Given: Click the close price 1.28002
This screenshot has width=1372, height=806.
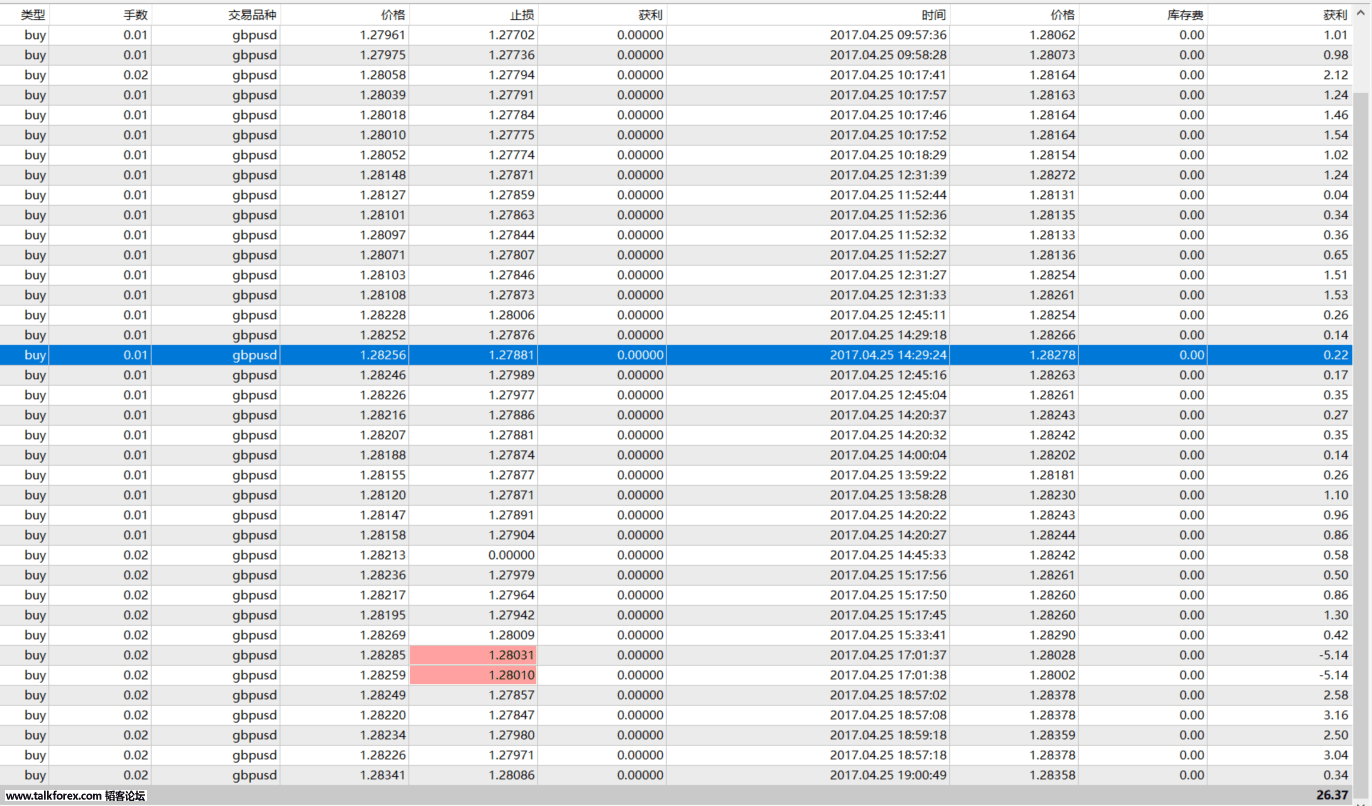Looking at the screenshot, I should [x=1052, y=675].
